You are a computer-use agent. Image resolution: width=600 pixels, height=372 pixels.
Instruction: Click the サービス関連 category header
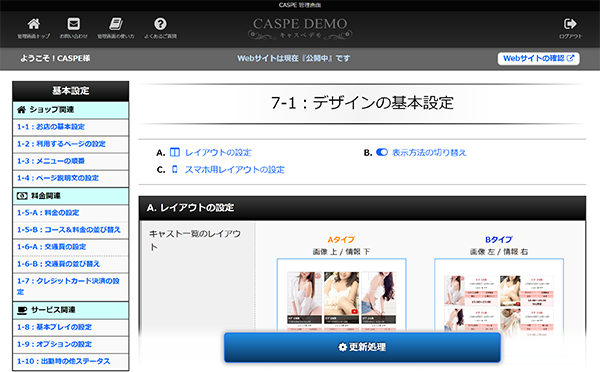pyautogui.click(x=71, y=310)
